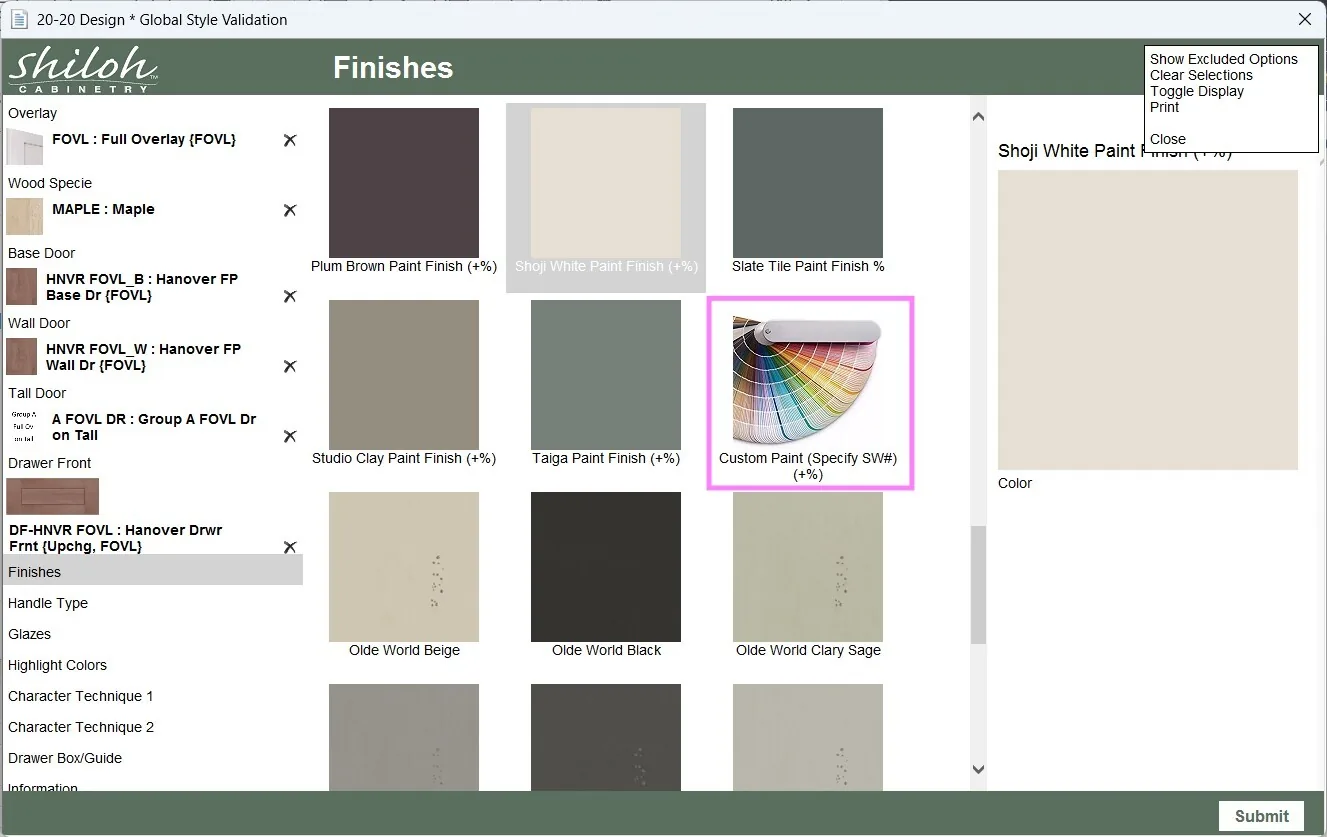Select the Drawer Box/Guide category
The height and width of the screenshot is (837, 1327).
[65, 758]
